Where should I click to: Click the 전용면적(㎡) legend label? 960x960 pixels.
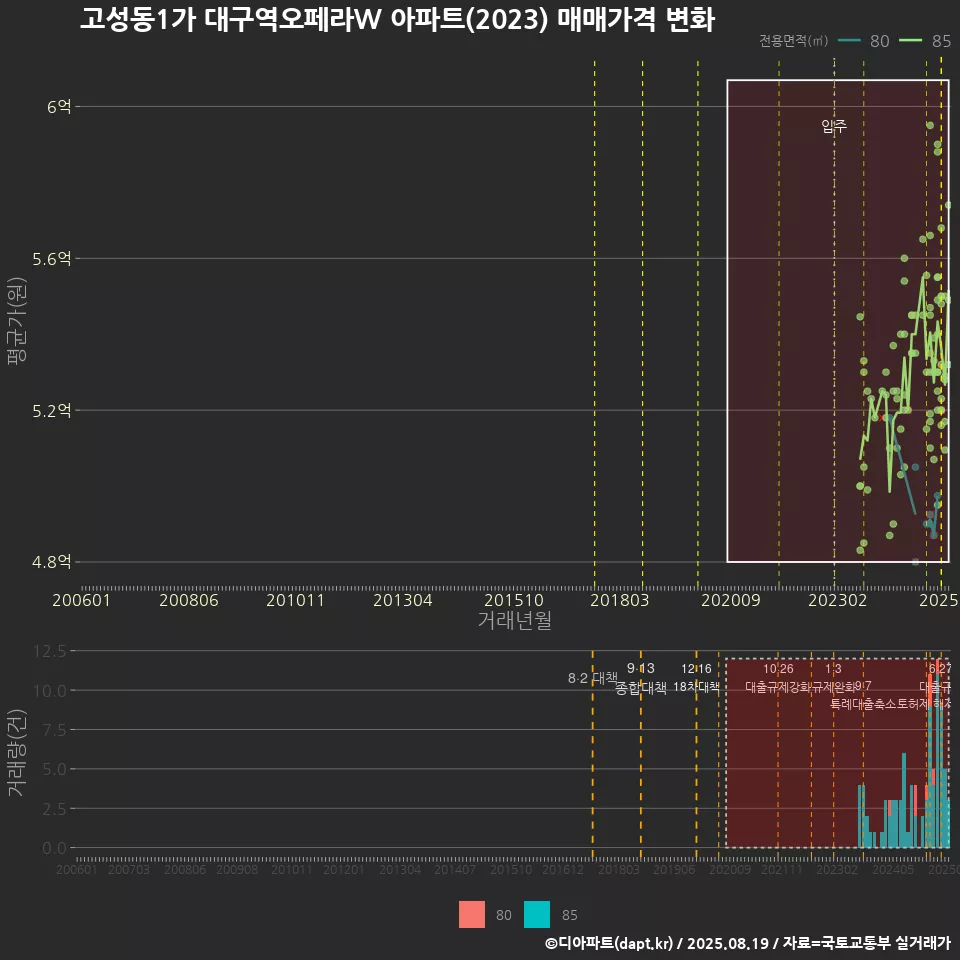pyautogui.click(x=793, y=41)
